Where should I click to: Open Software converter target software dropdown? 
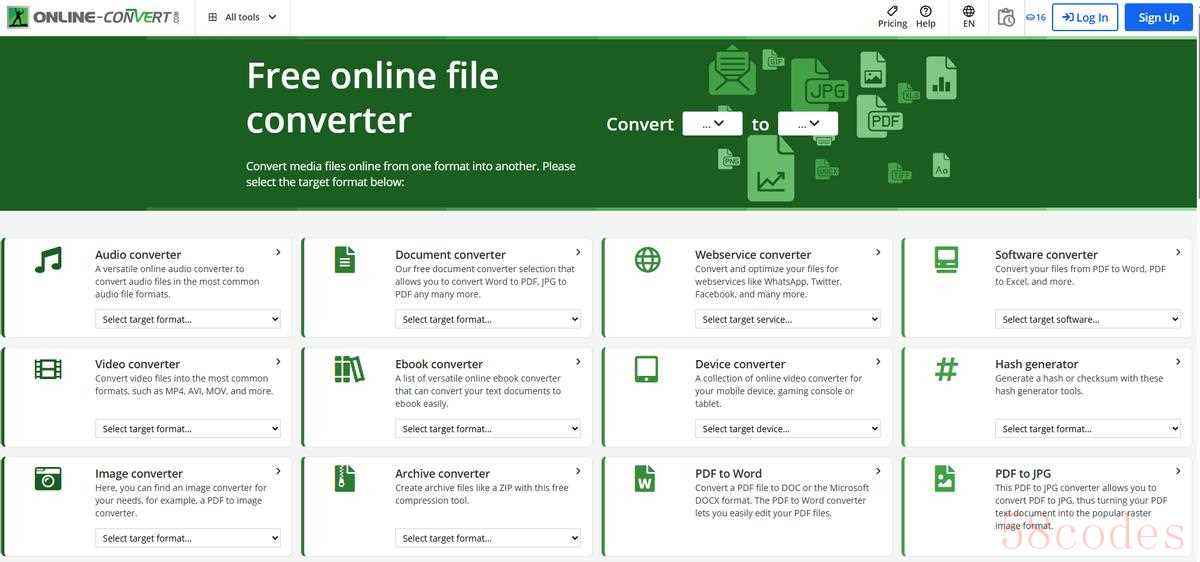[1088, 319]
